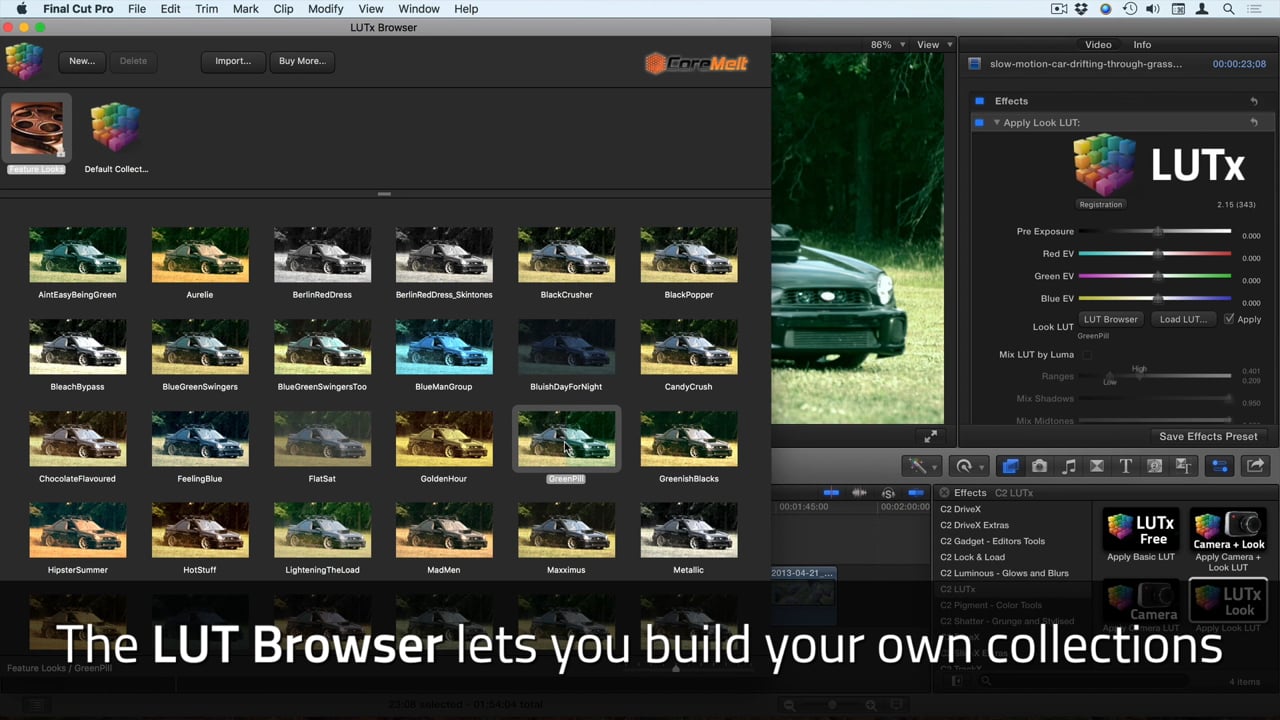This screenshot has width=1280, height=720.
Task: Toggle solo S icon in timeline
Action: point(888,493)
